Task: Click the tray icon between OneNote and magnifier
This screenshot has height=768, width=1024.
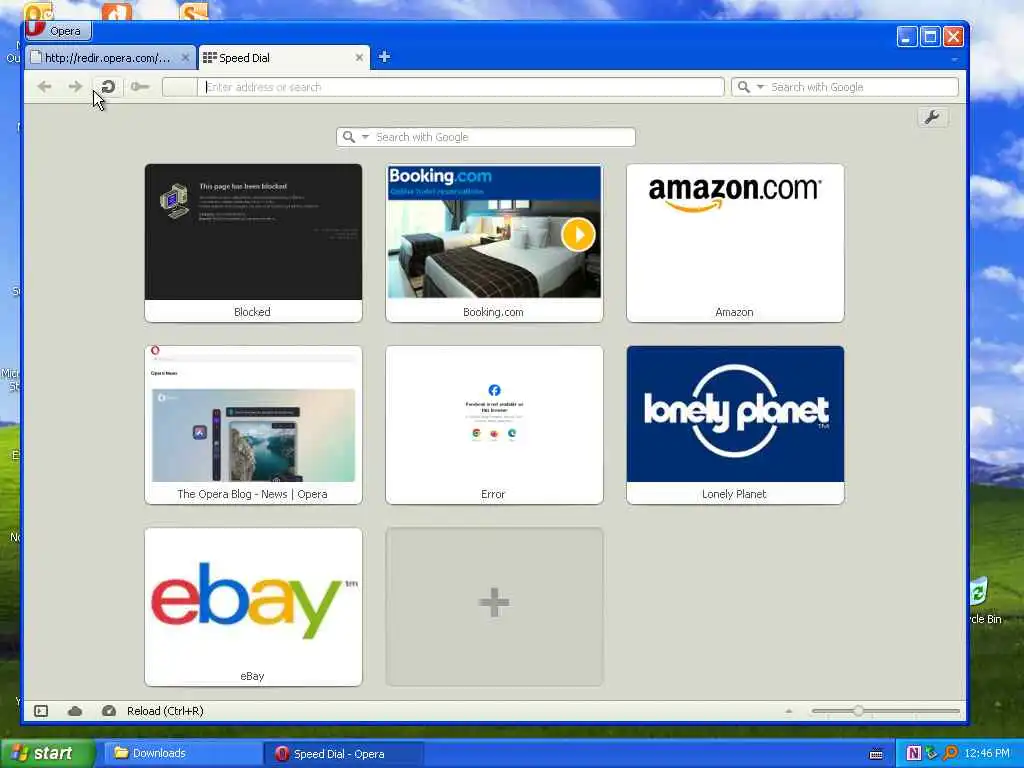Action: [932, 754]
